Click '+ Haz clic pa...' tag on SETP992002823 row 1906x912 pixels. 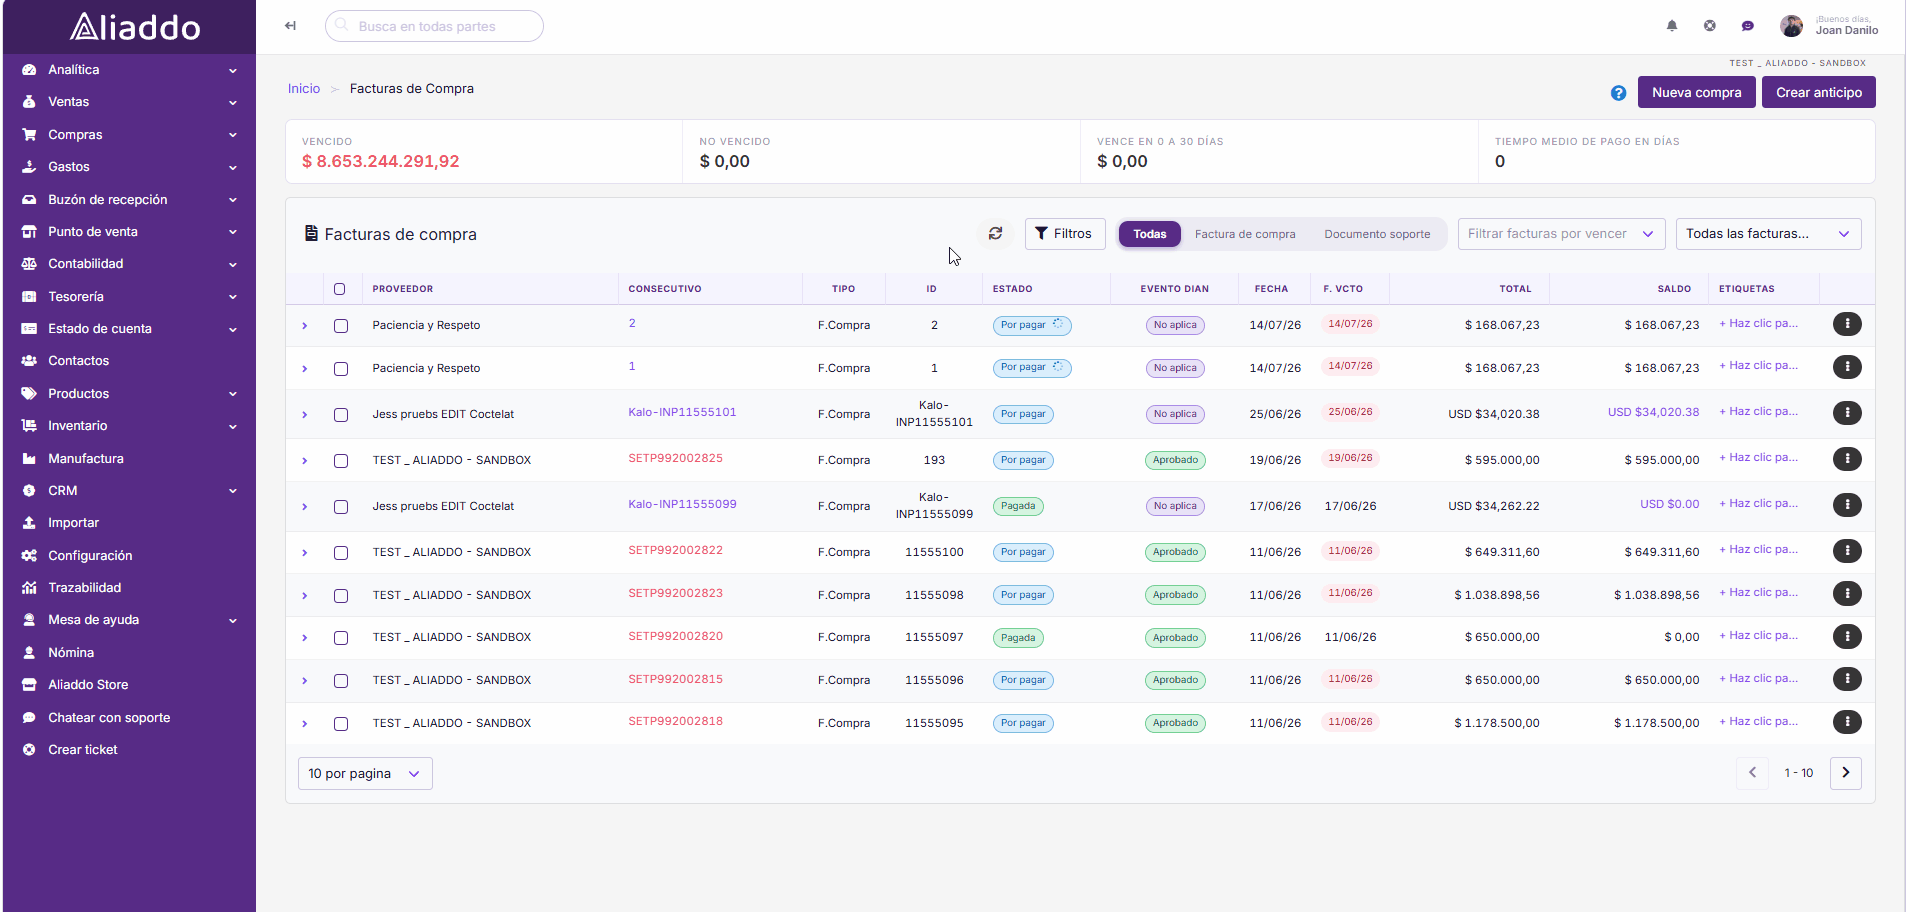[1758, 592]
